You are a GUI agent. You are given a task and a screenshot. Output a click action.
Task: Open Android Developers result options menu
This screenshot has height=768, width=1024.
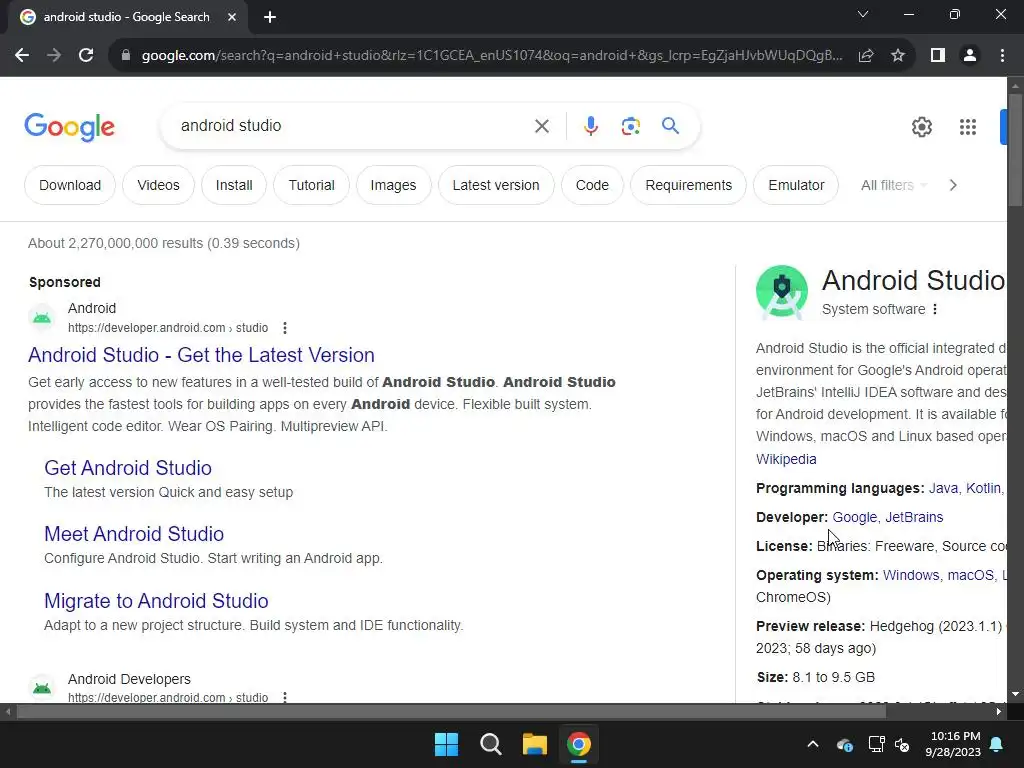click(285, 697)
